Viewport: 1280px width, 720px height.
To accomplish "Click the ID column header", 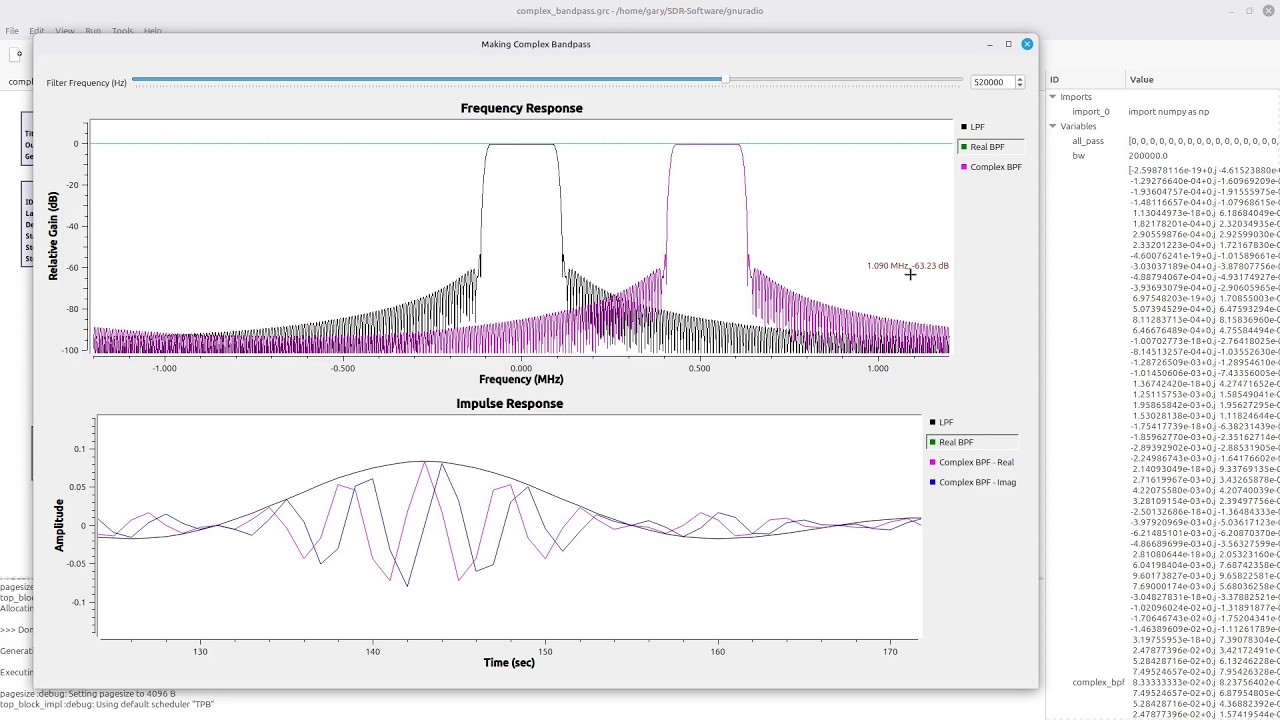I will click(x=1085, y=79).
